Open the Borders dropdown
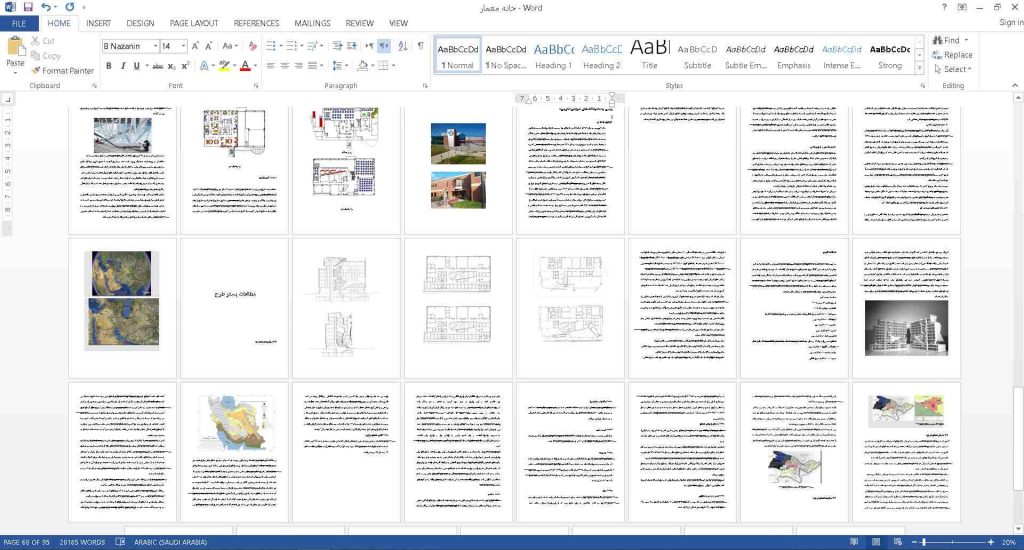 click(x=393, y=65)
